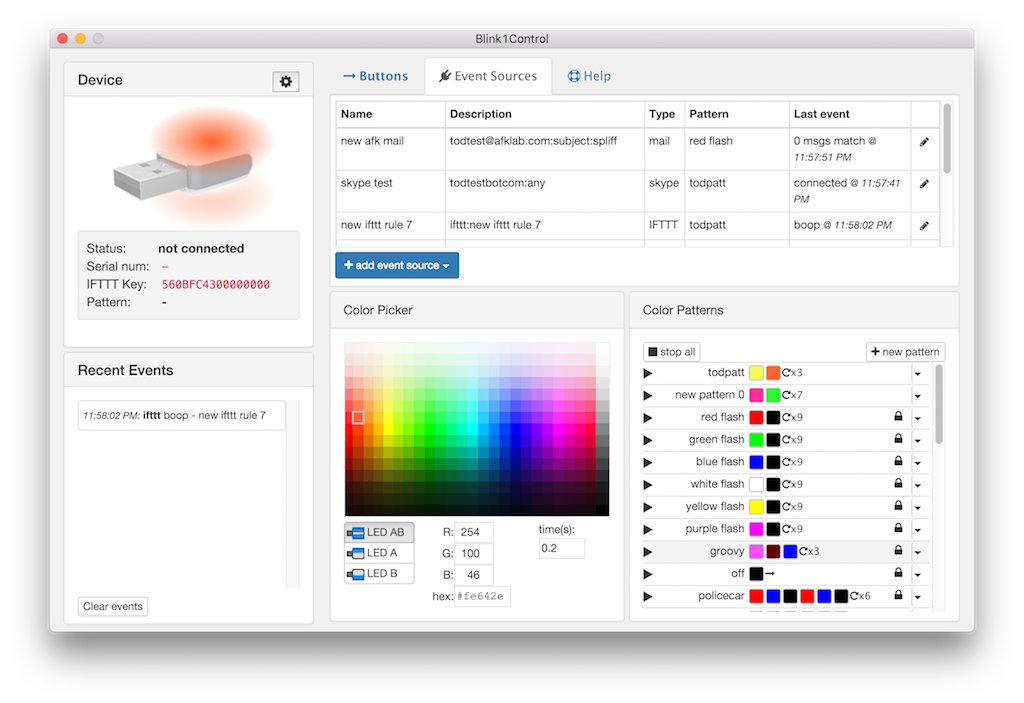
Task: Open green flash options dropdown
Action: 918,440
